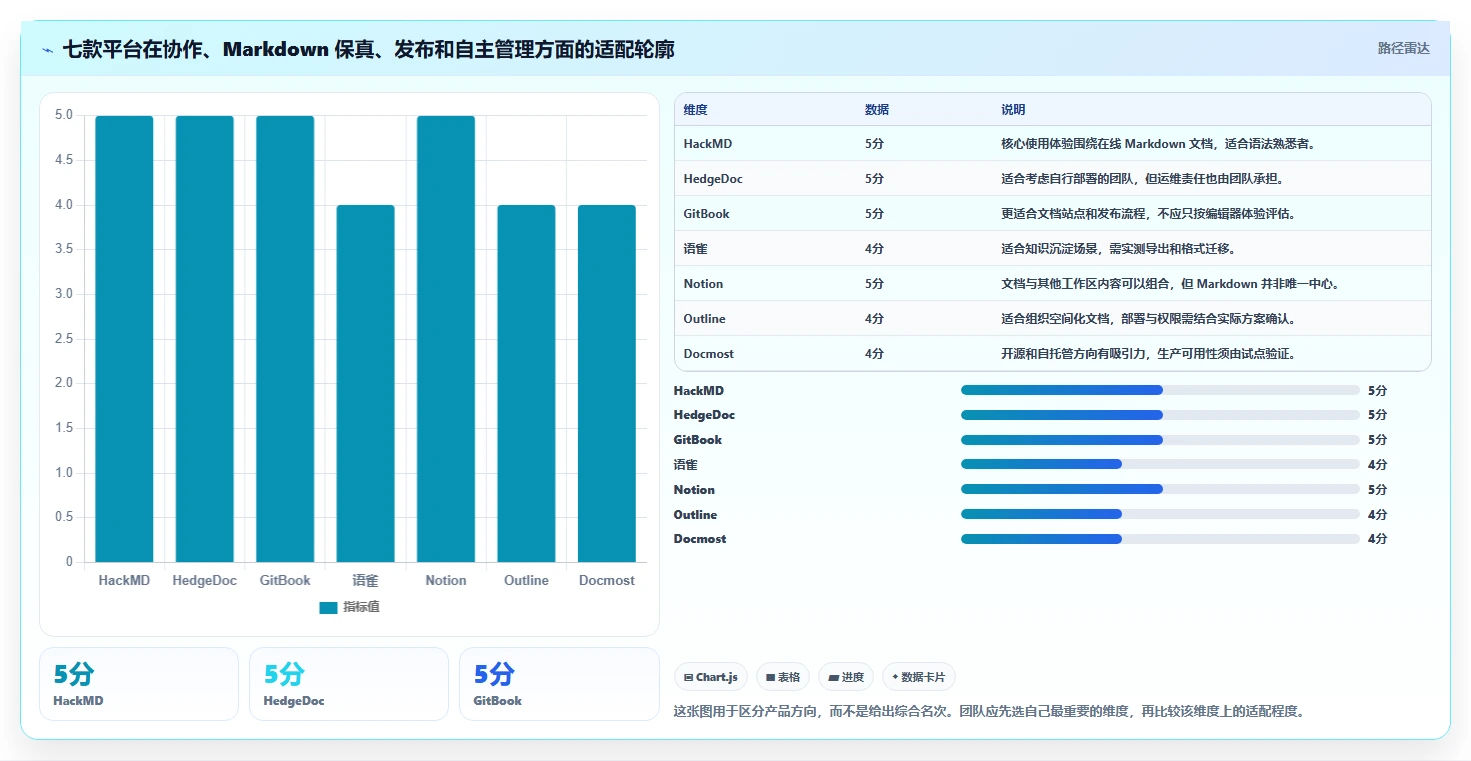Click the GitBook label on the chart x-axis
This screenshot has height=761, width=1471.
click(285, 580)
